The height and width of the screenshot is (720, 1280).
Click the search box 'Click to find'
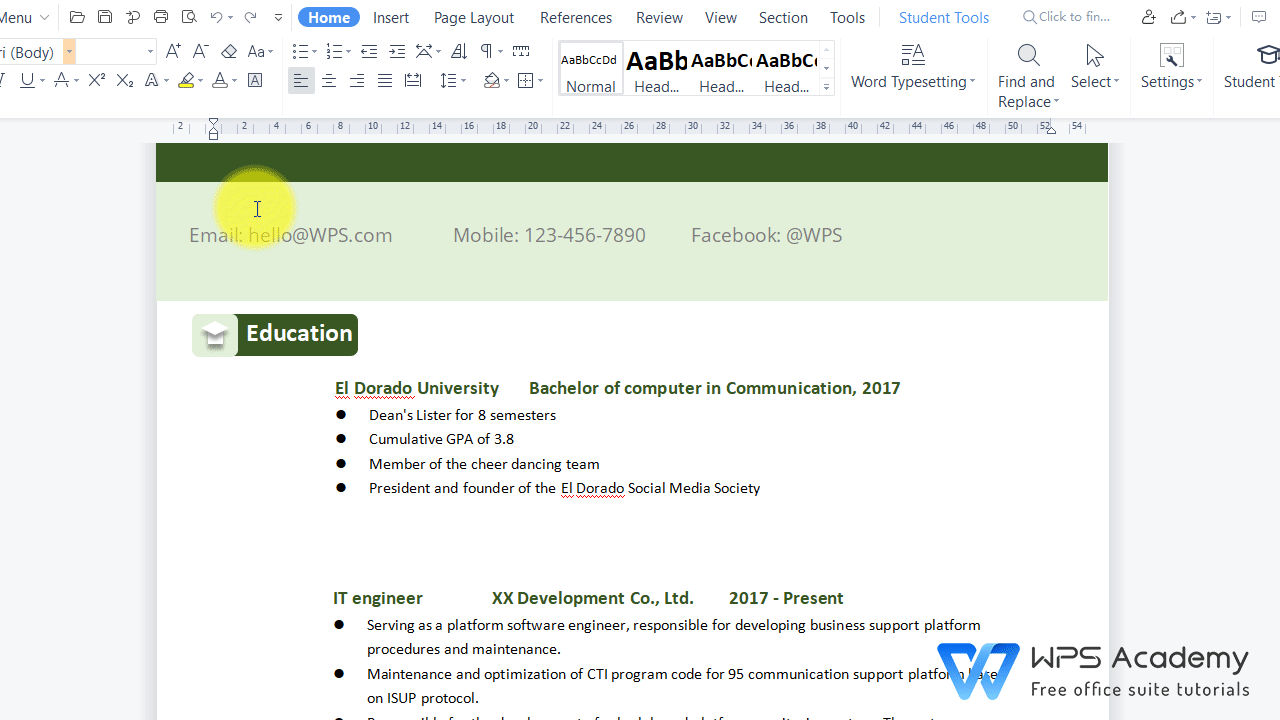pyautogui.click(x=1066, y=17)
